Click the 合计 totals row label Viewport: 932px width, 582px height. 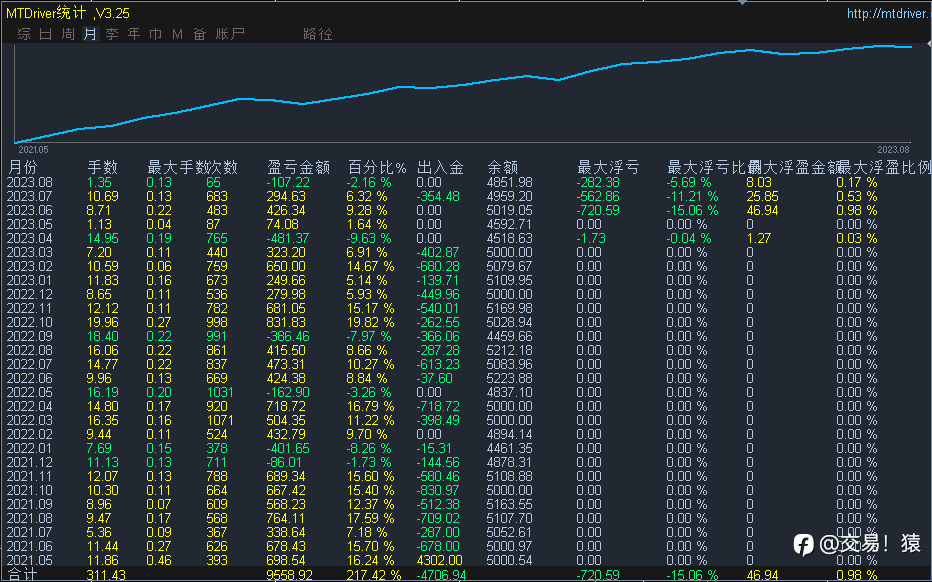(x=21, y=575)
